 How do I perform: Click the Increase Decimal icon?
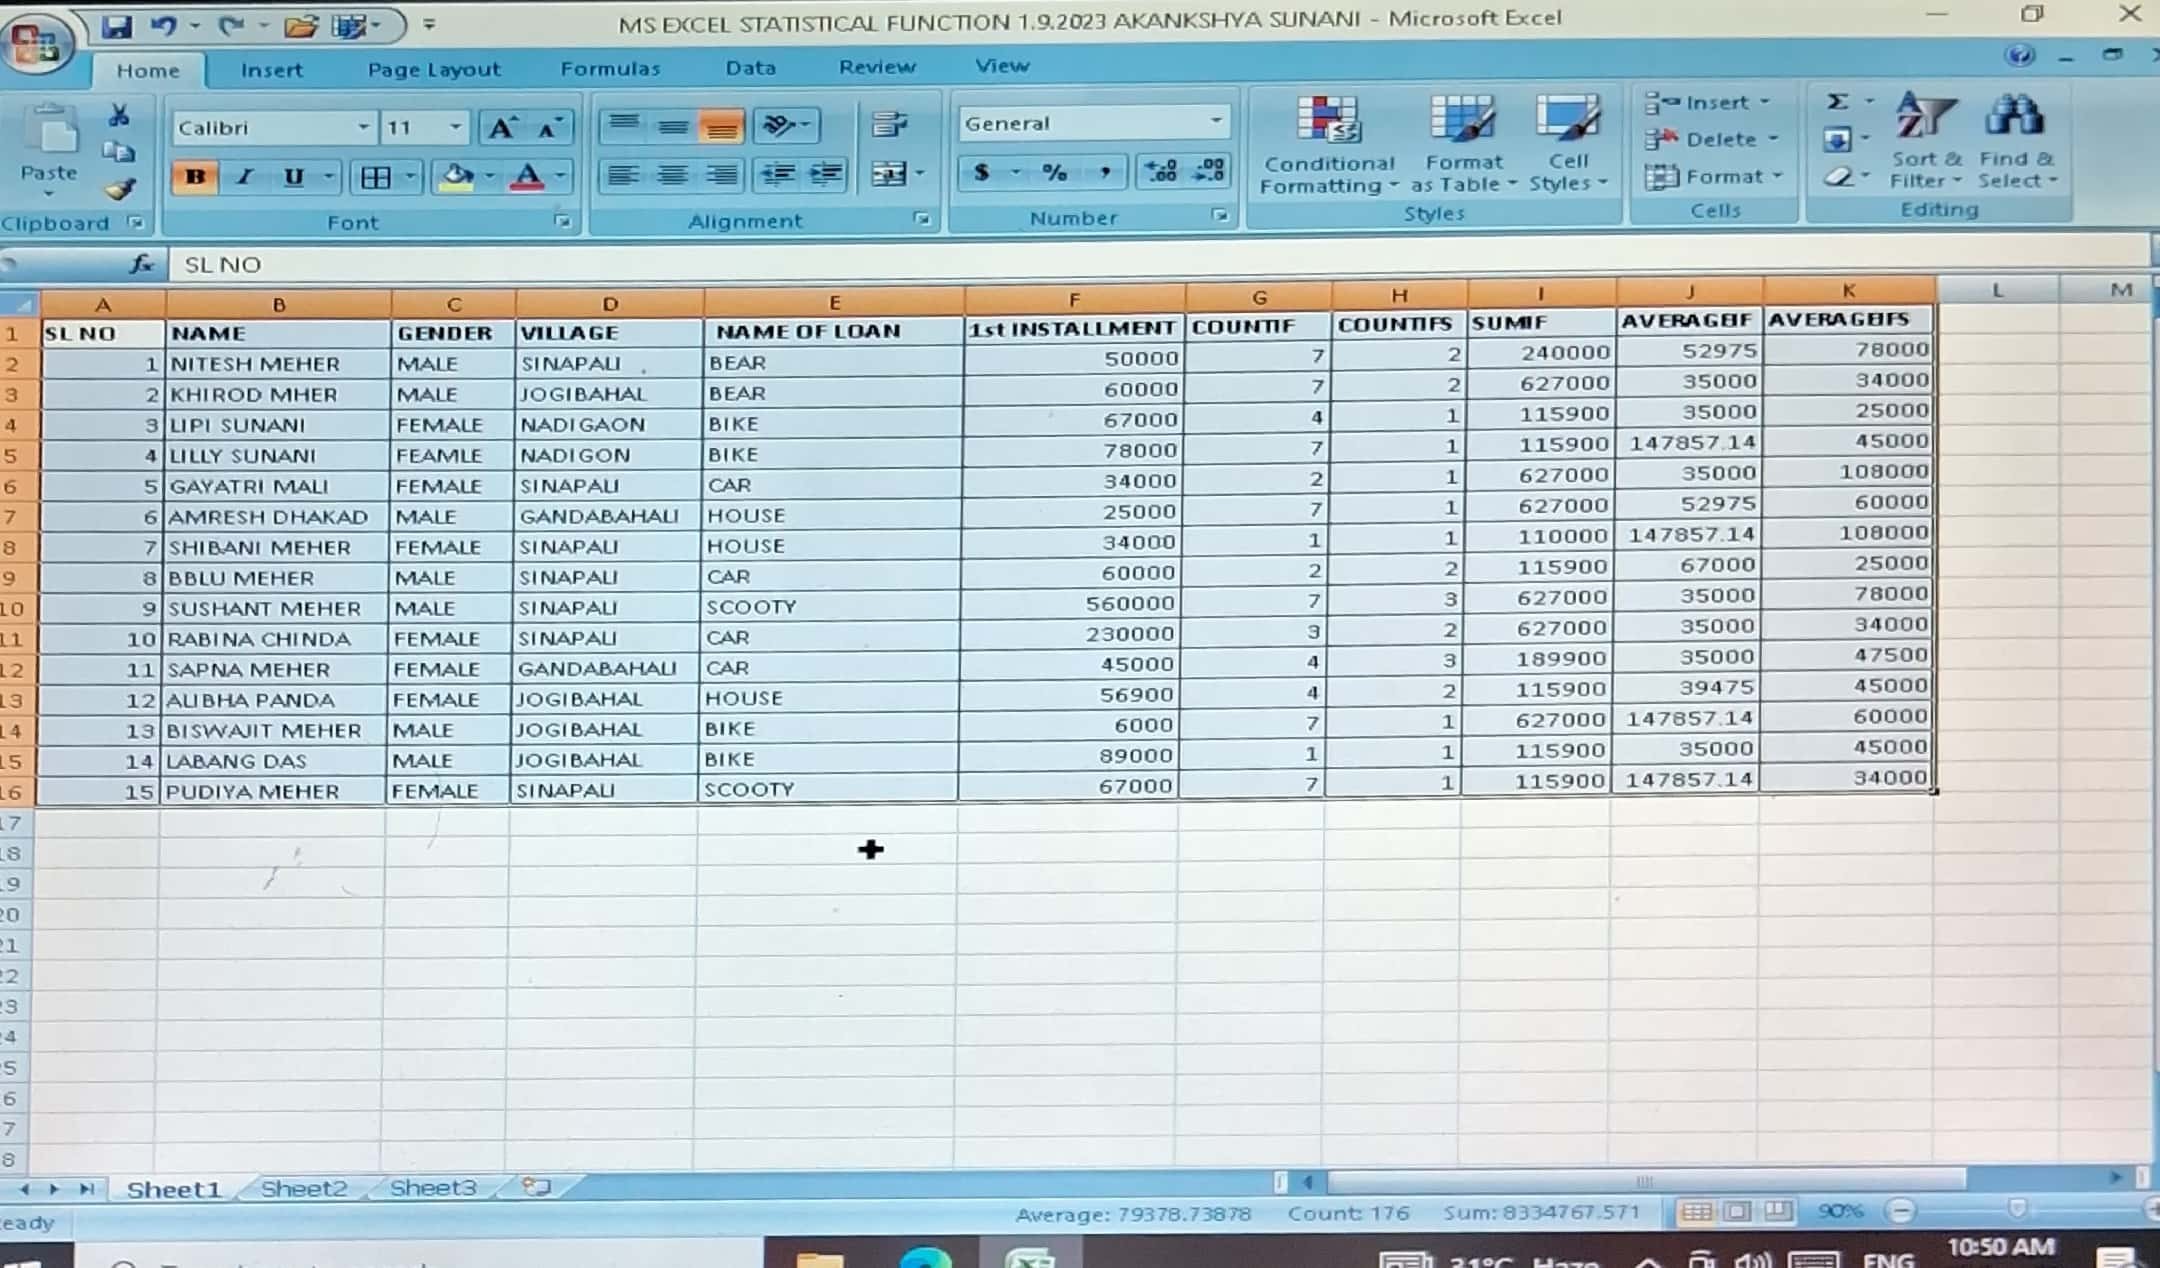tap(1160, 172)
